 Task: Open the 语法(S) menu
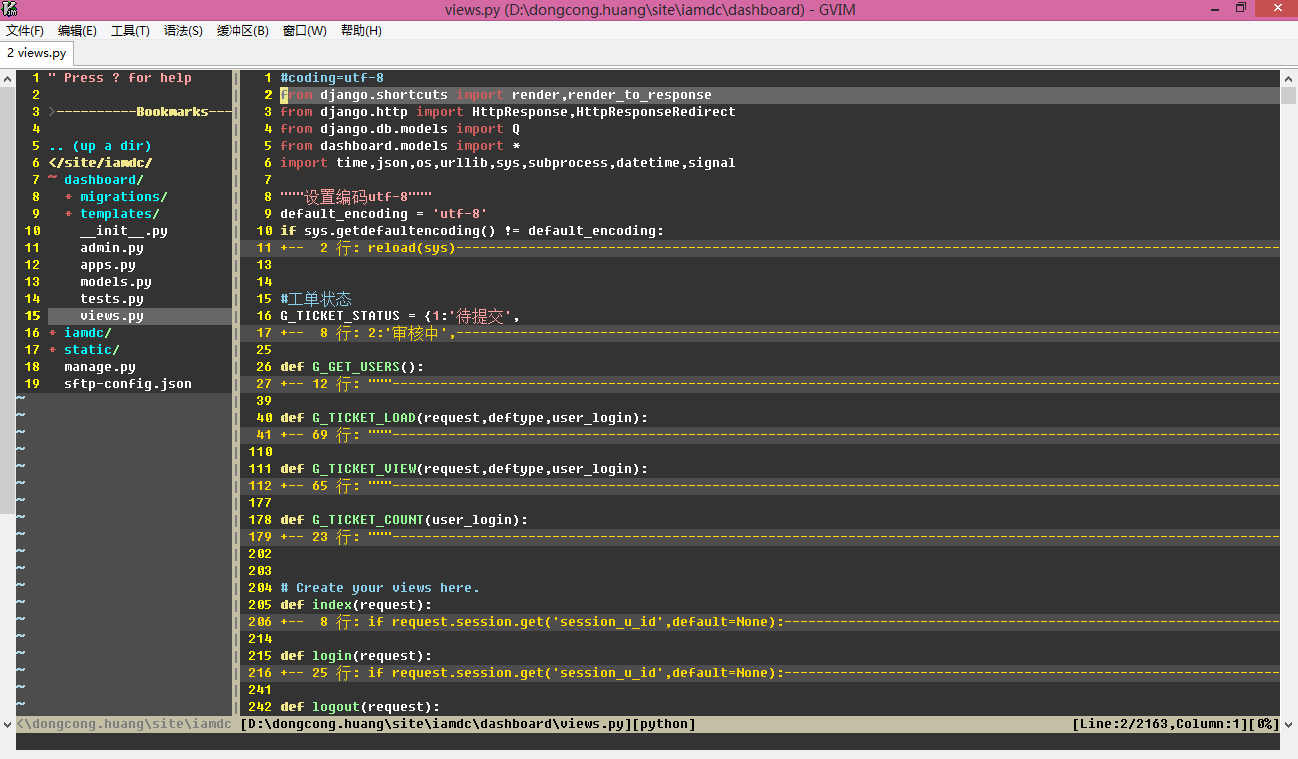click(x=182, y=31)
